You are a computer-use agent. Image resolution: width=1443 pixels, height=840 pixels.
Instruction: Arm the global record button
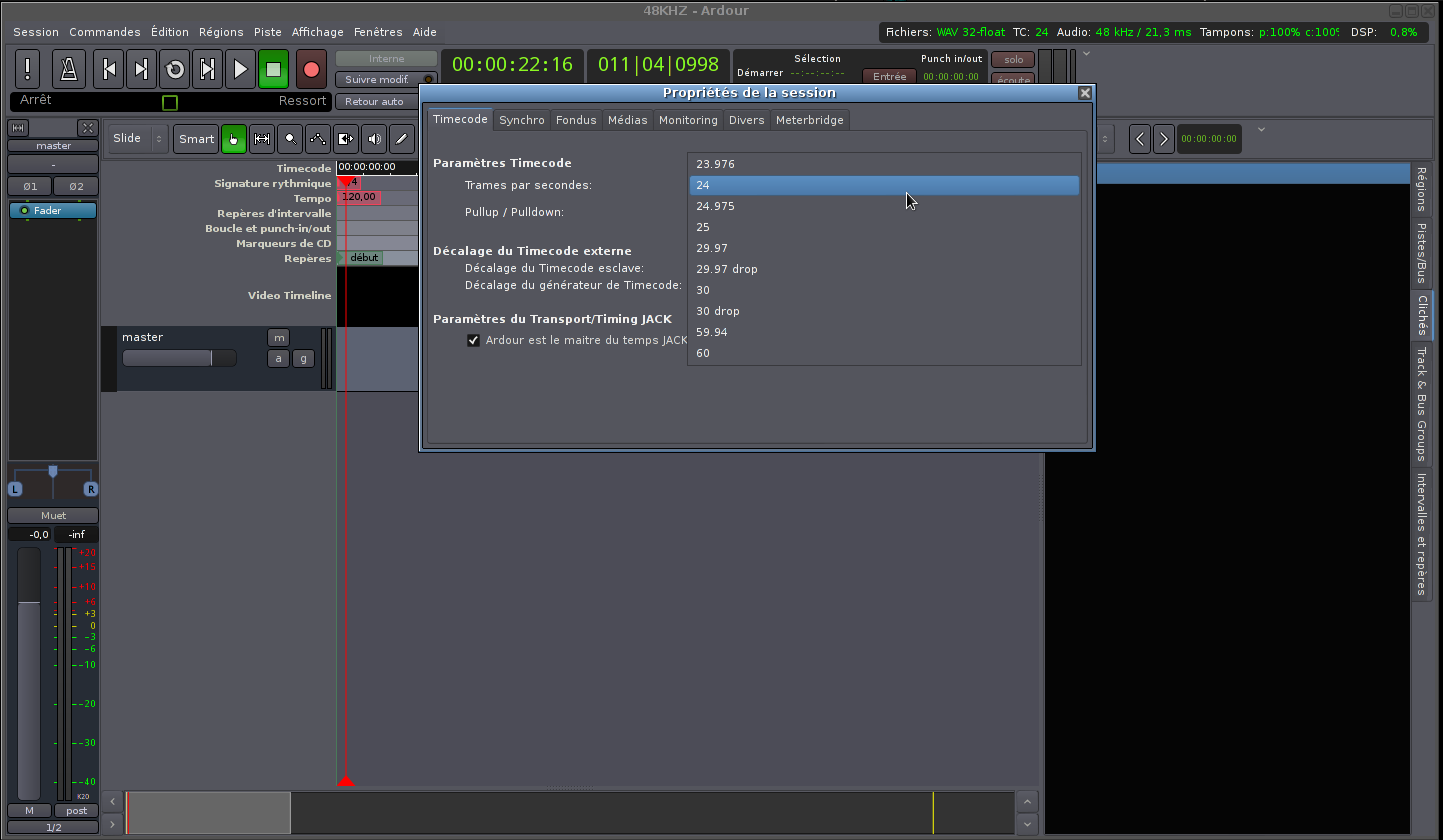coord(311,69)
